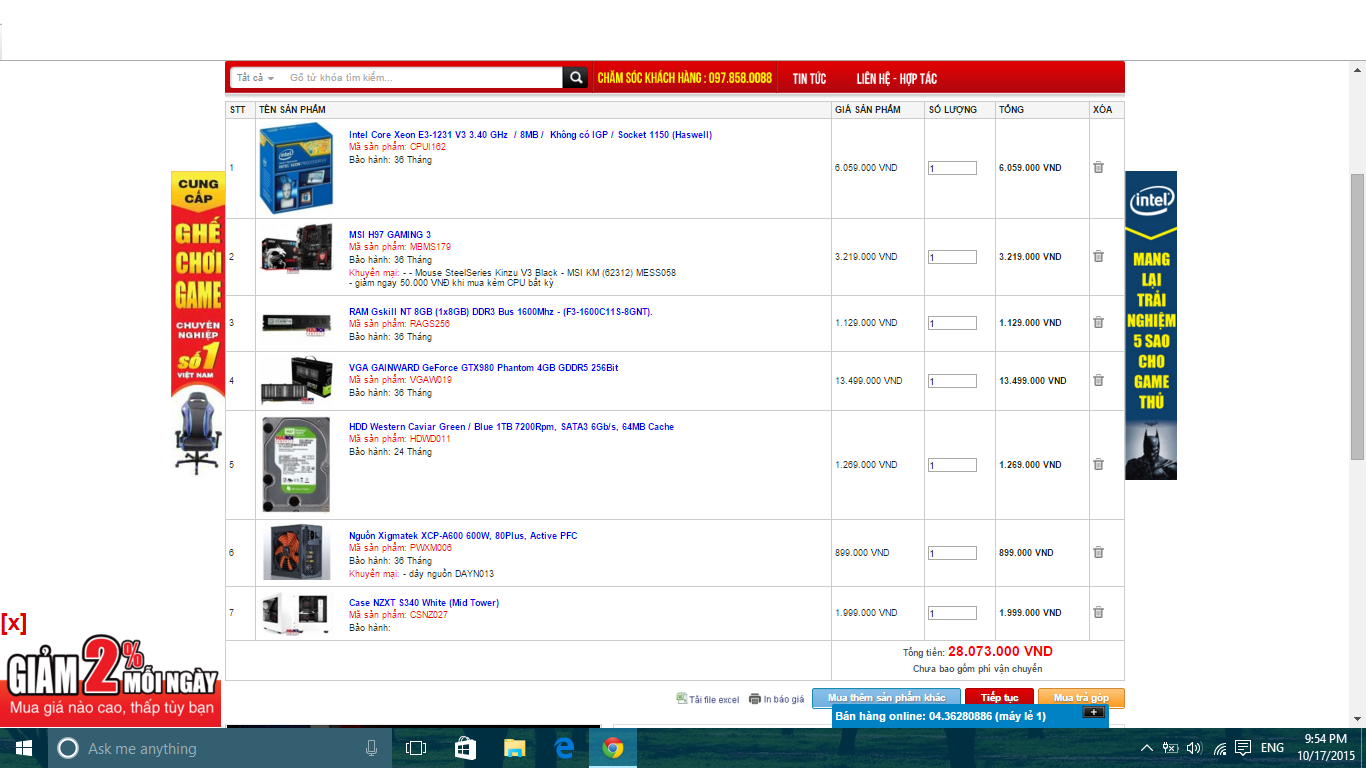Click the Intel MANG LẠI TRẢI NGHIỆM banner
This screenshot has width=1366, height=768.
(1151, 325)
